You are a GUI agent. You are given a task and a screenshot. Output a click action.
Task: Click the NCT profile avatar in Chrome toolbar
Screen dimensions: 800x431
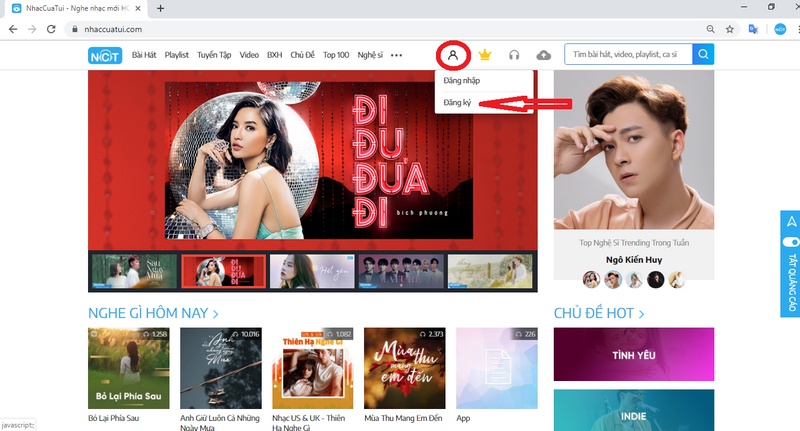780,29
